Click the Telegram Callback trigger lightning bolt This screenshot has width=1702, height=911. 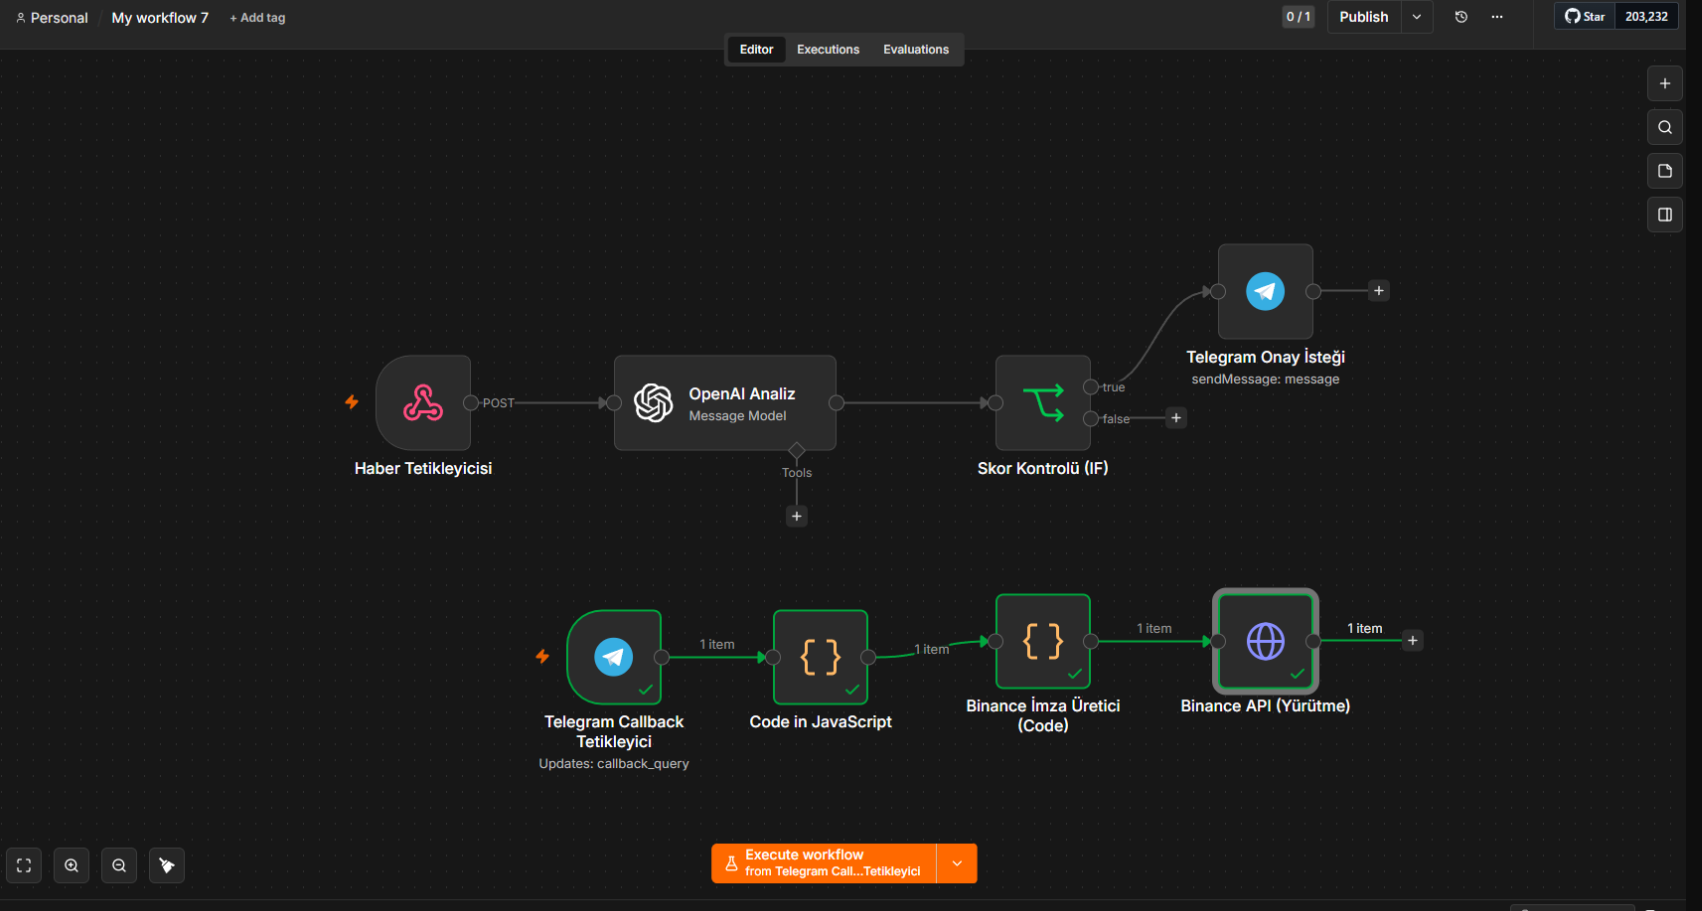point(542,656)
